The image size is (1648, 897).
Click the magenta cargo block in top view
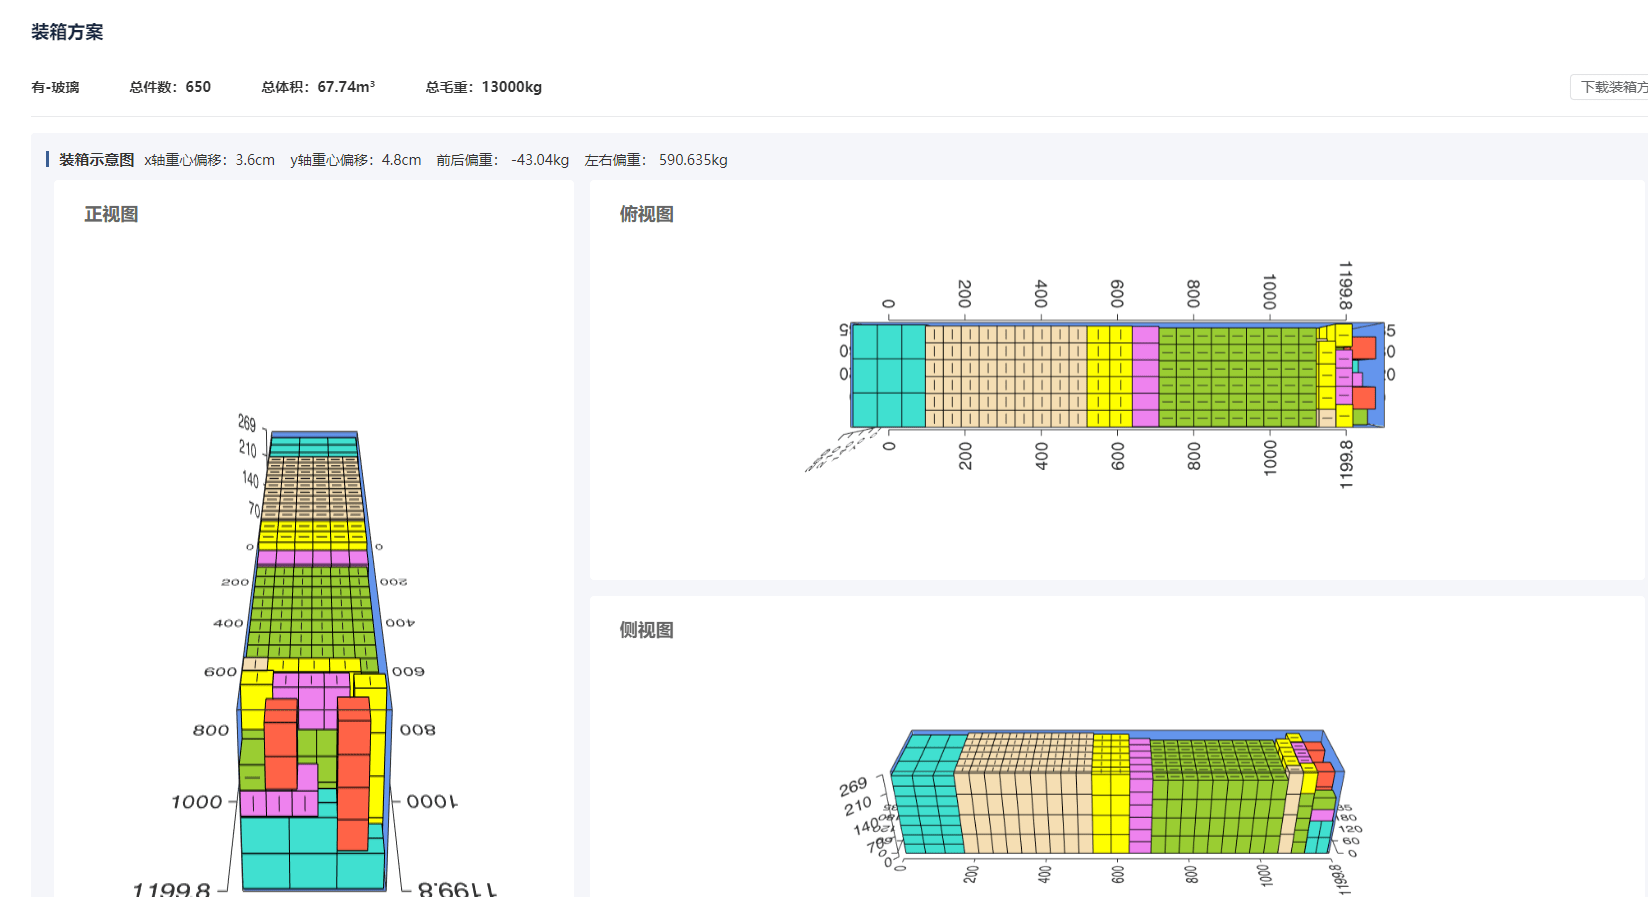point(1145,376)
